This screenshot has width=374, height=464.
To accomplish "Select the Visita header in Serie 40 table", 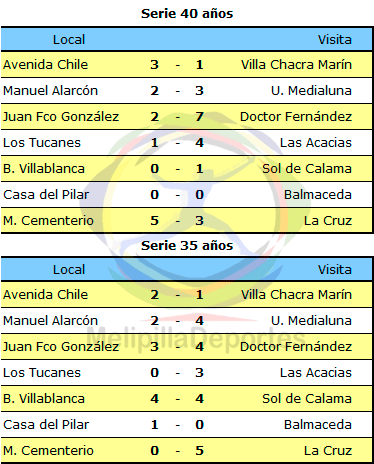I will tap(334, 40).
